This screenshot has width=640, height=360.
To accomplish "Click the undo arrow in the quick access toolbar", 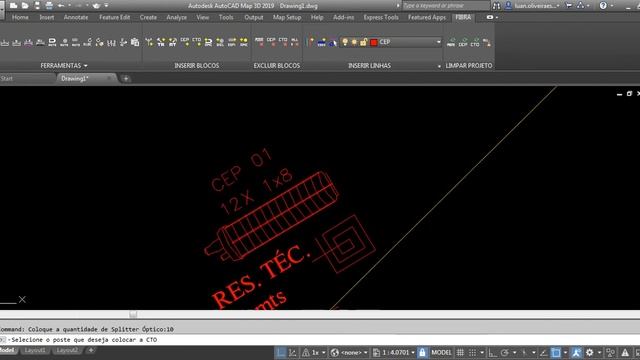I will 61,6.
